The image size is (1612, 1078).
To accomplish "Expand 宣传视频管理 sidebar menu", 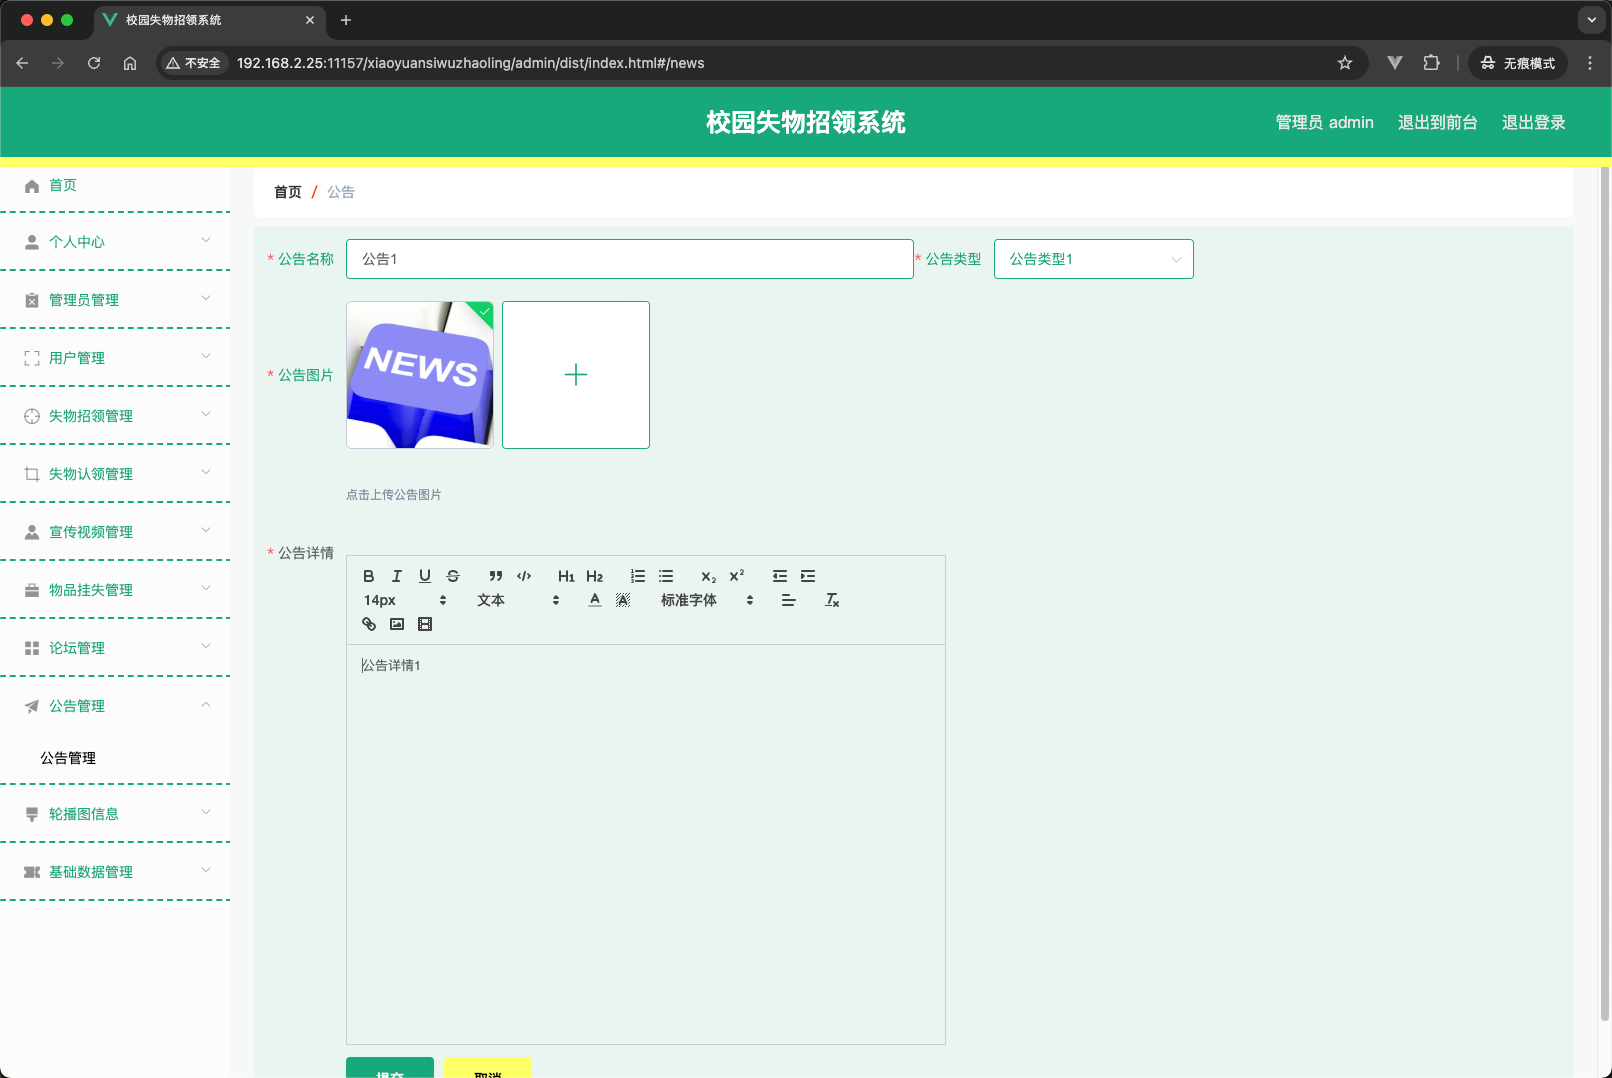I will click(x=115, y=532).
